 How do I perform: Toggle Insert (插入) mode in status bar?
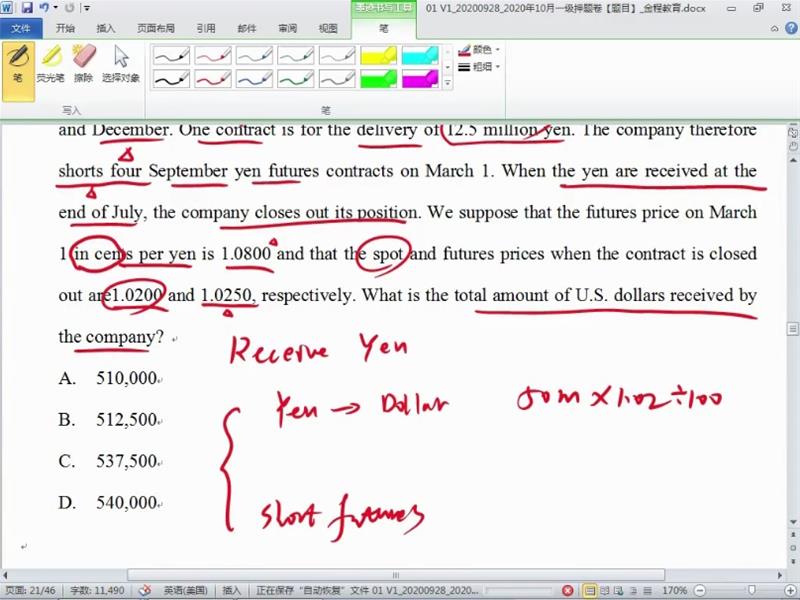coord(231,590)
